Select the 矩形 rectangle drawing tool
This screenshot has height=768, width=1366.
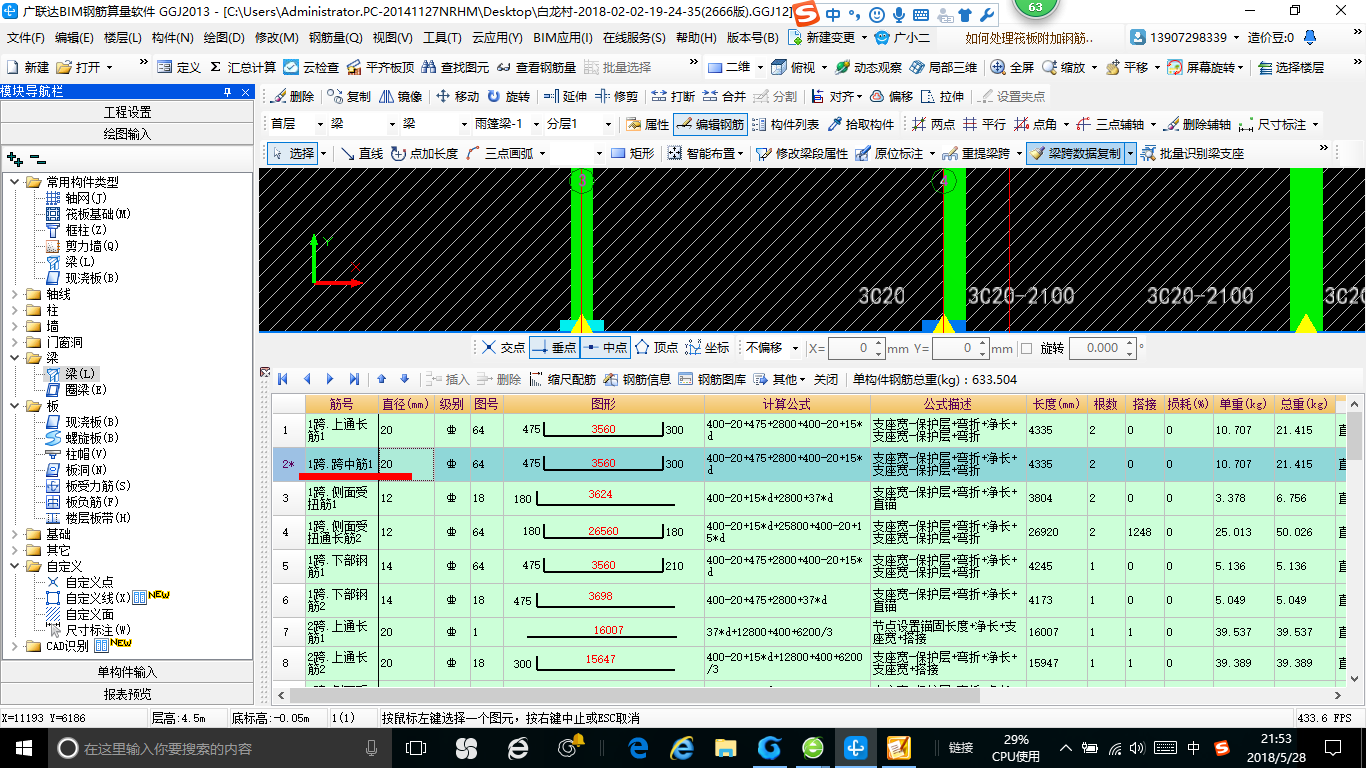(x=633, y=153)
